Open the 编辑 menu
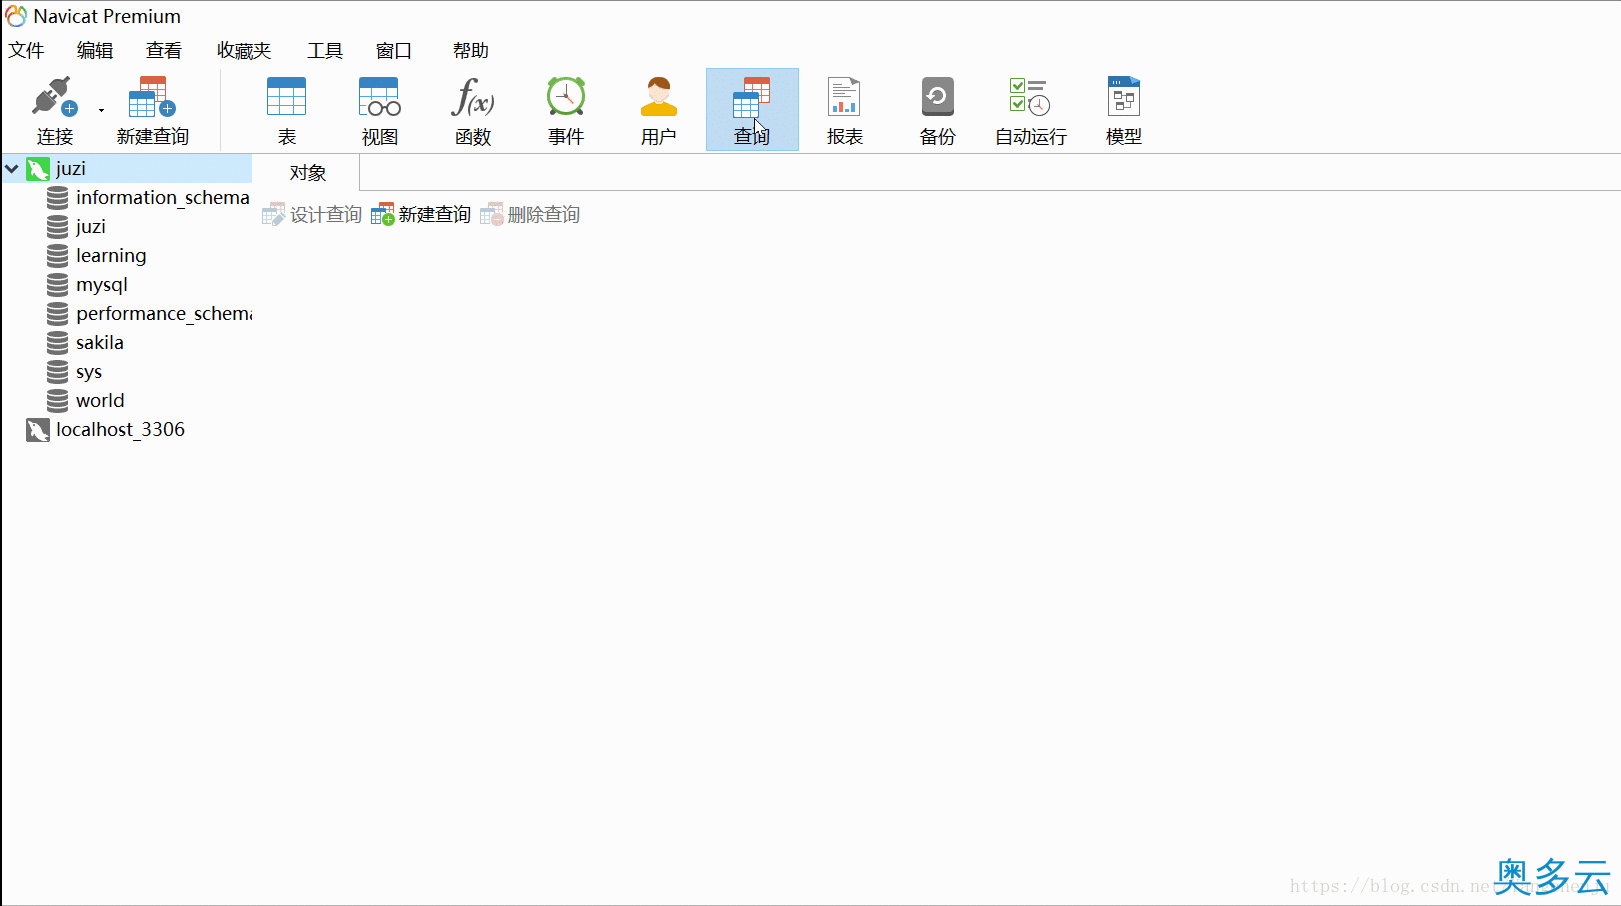The height and width of the screenshot is (906, 1621). 95,50
